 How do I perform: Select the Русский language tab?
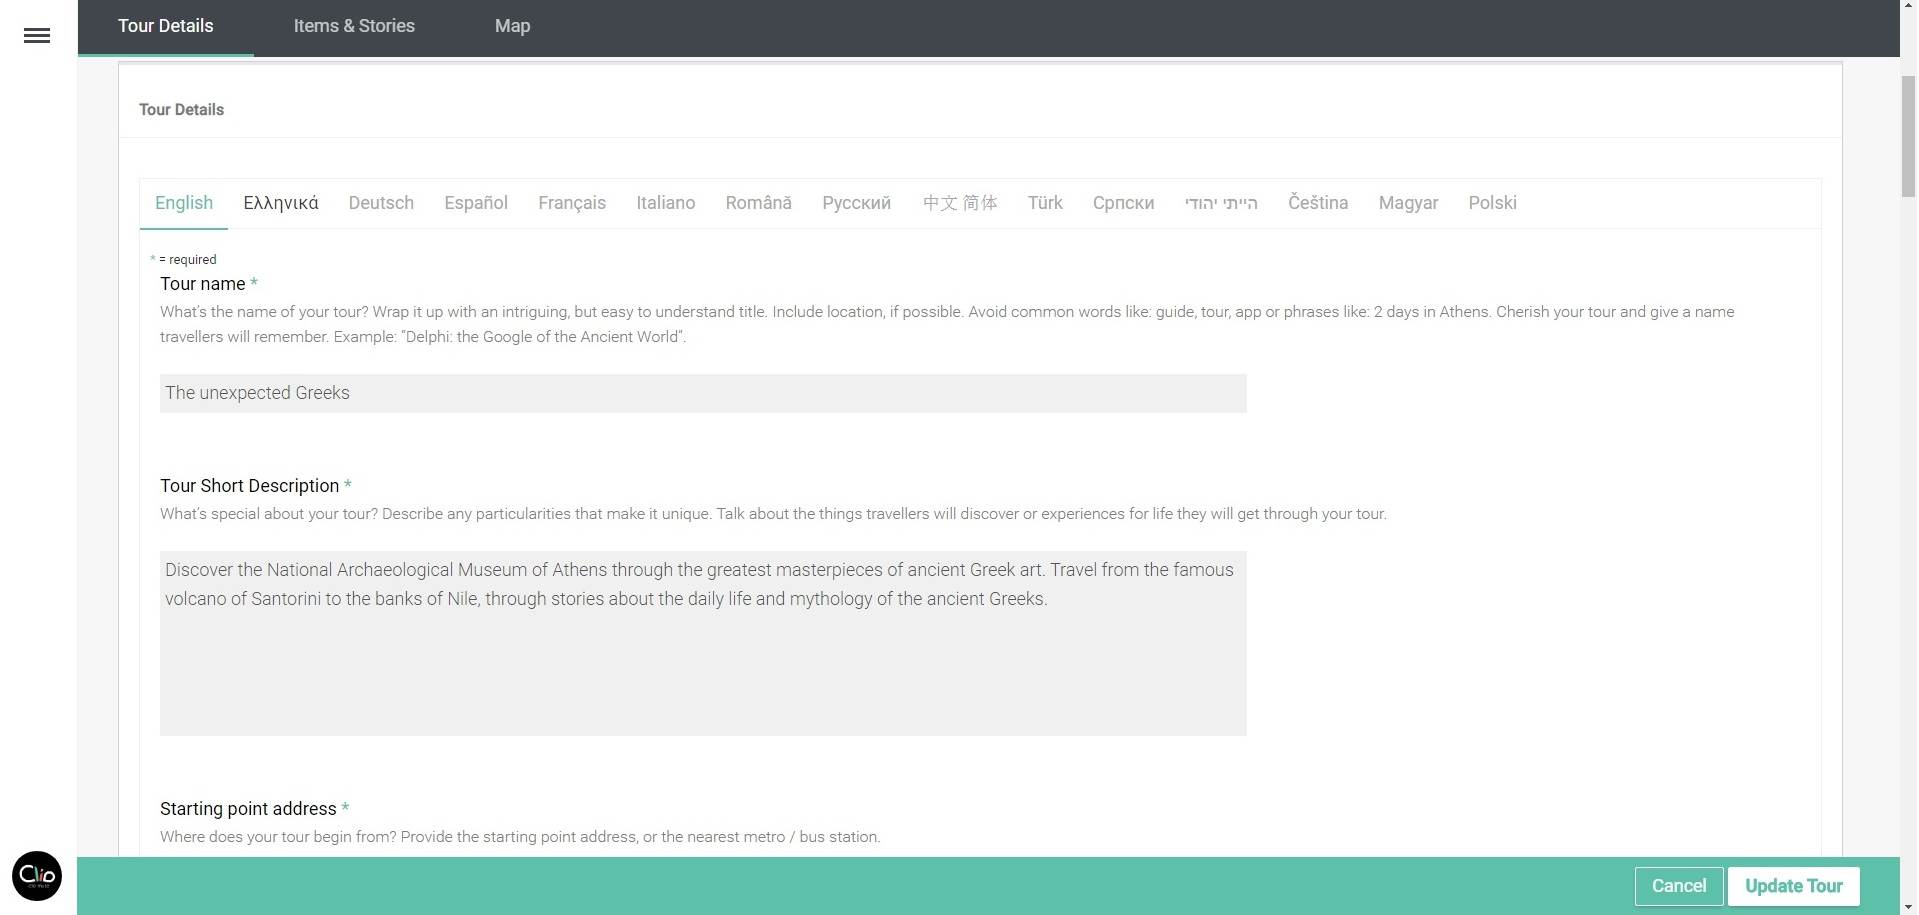[857, 203]
